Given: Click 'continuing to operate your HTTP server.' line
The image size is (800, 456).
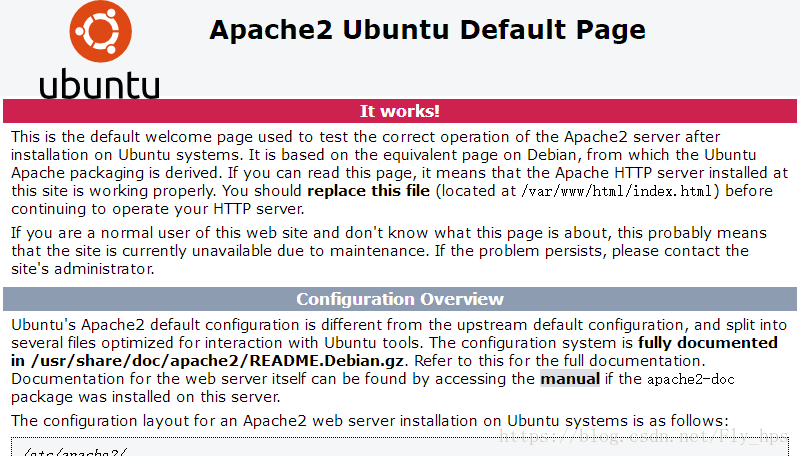Looking at the screenshot, I should pyautogui.click(x=158, y=209).
